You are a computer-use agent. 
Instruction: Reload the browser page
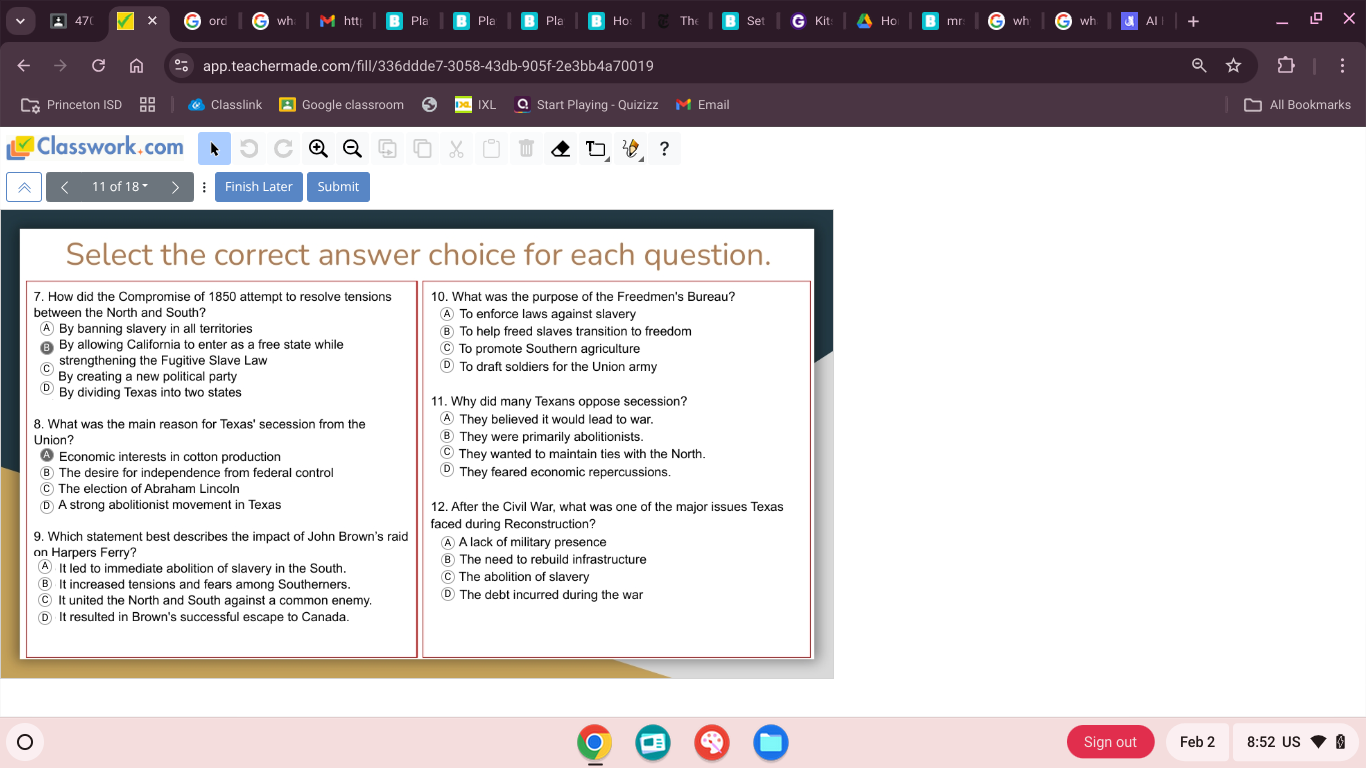coord(98,66)
